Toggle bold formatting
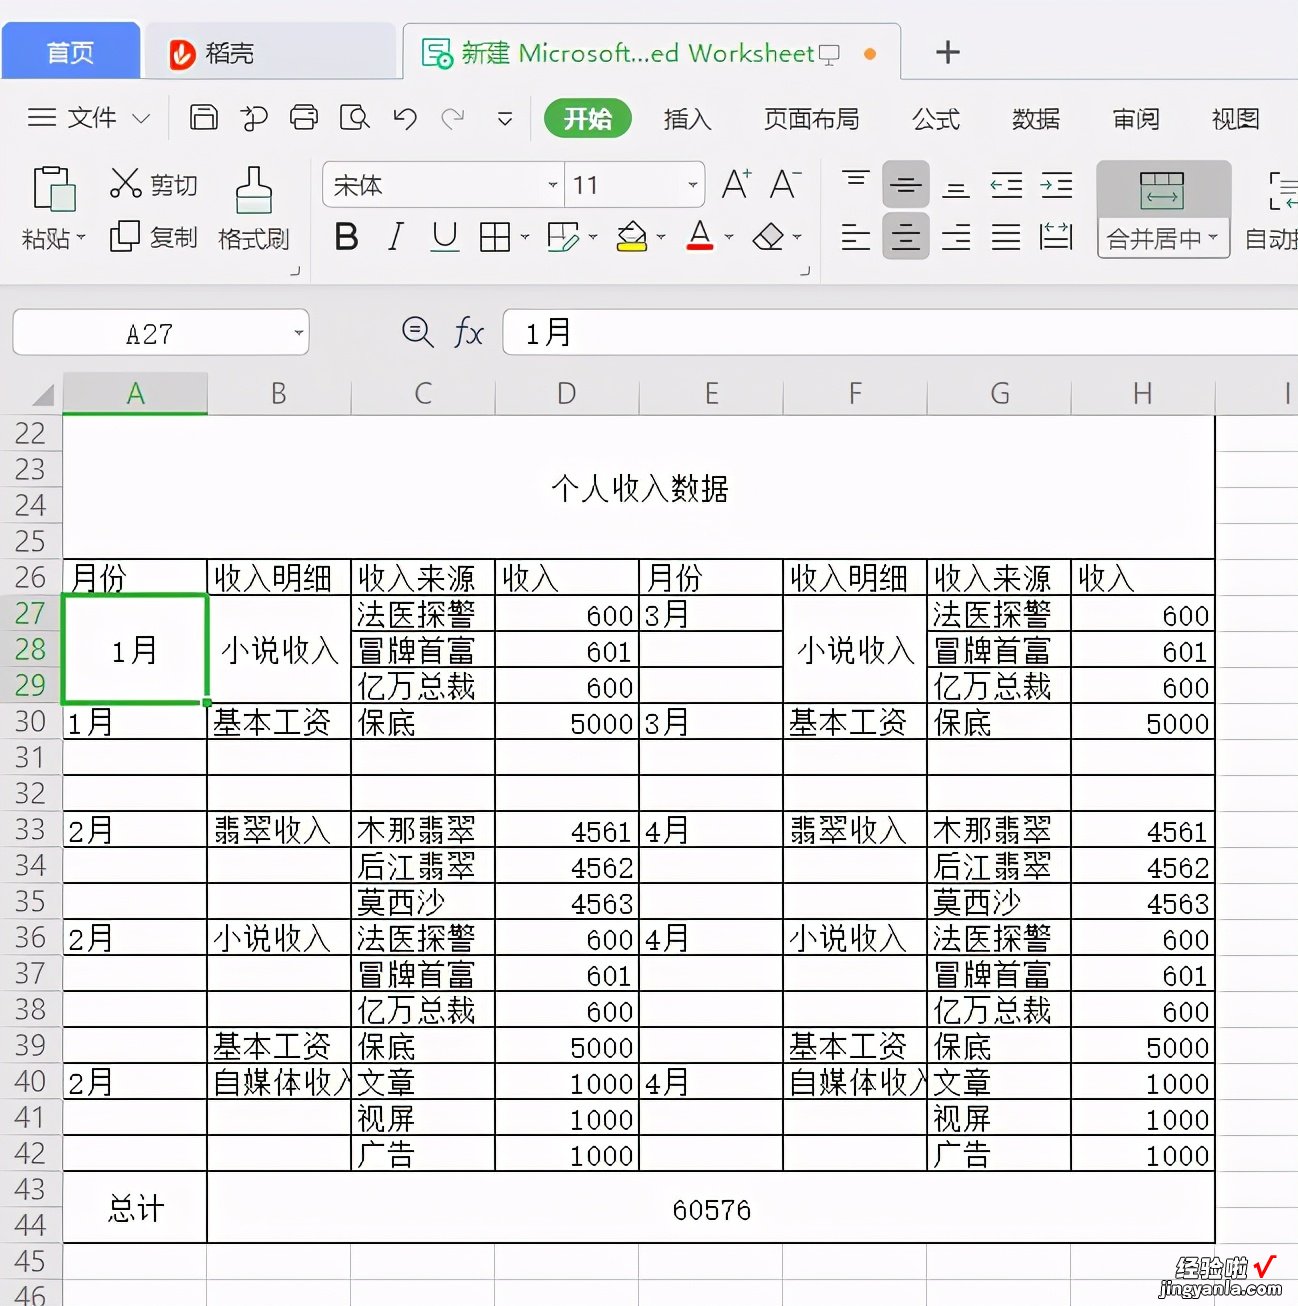 [346, 237]
